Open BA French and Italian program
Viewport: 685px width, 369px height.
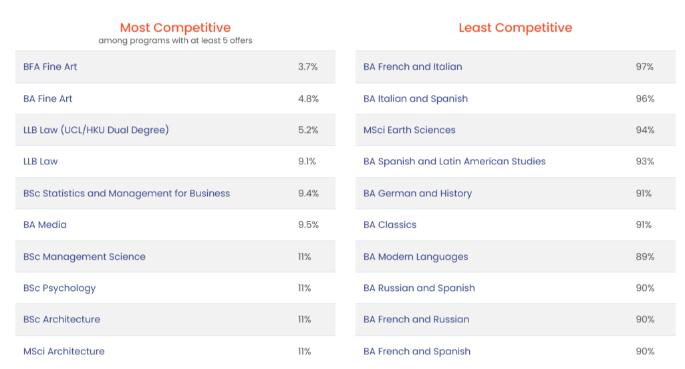413,67
